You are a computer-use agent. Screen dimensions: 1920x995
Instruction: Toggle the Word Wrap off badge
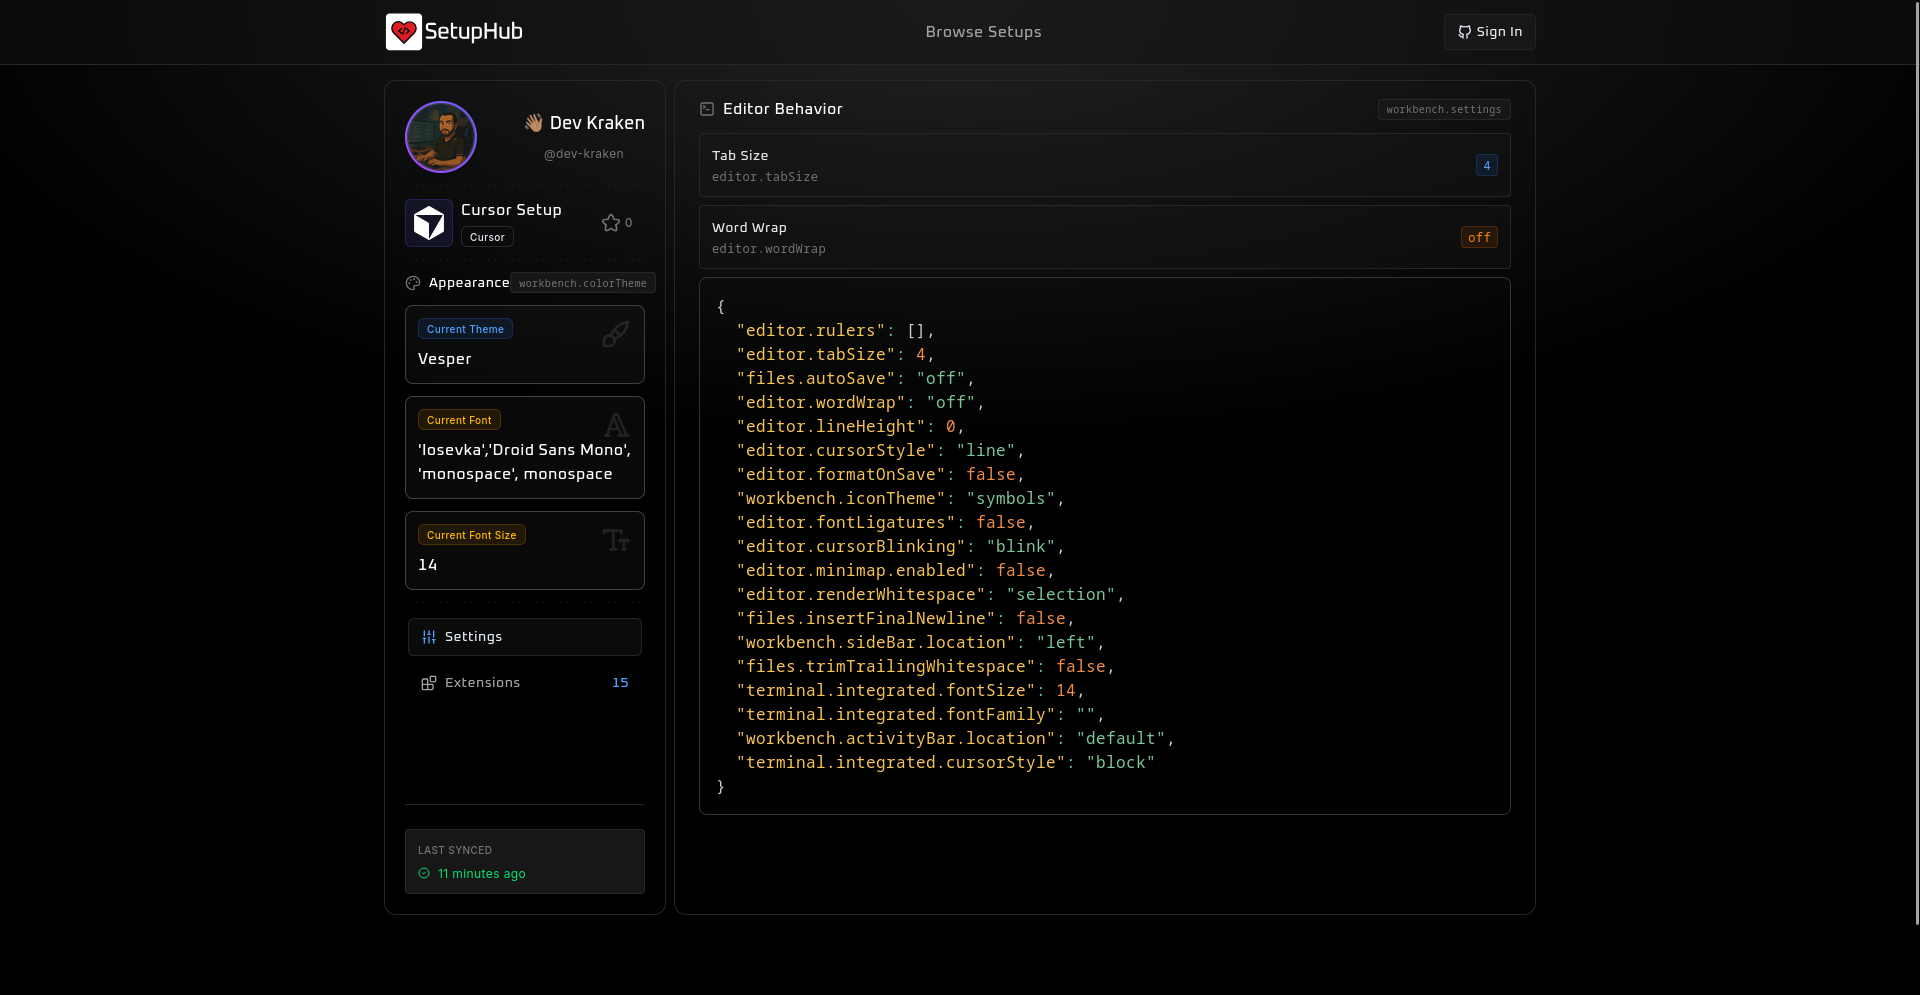[x=1479, y=237]
